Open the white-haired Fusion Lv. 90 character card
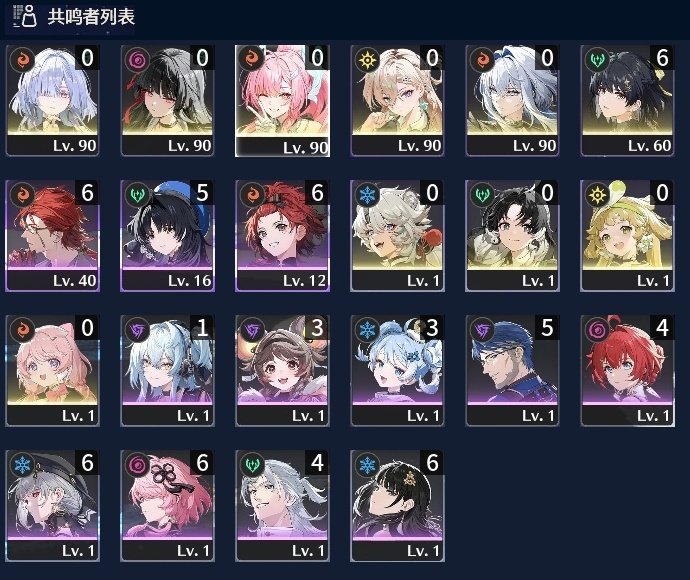The width and height of the screenshot is (690, 580). [x=512, y=101]
